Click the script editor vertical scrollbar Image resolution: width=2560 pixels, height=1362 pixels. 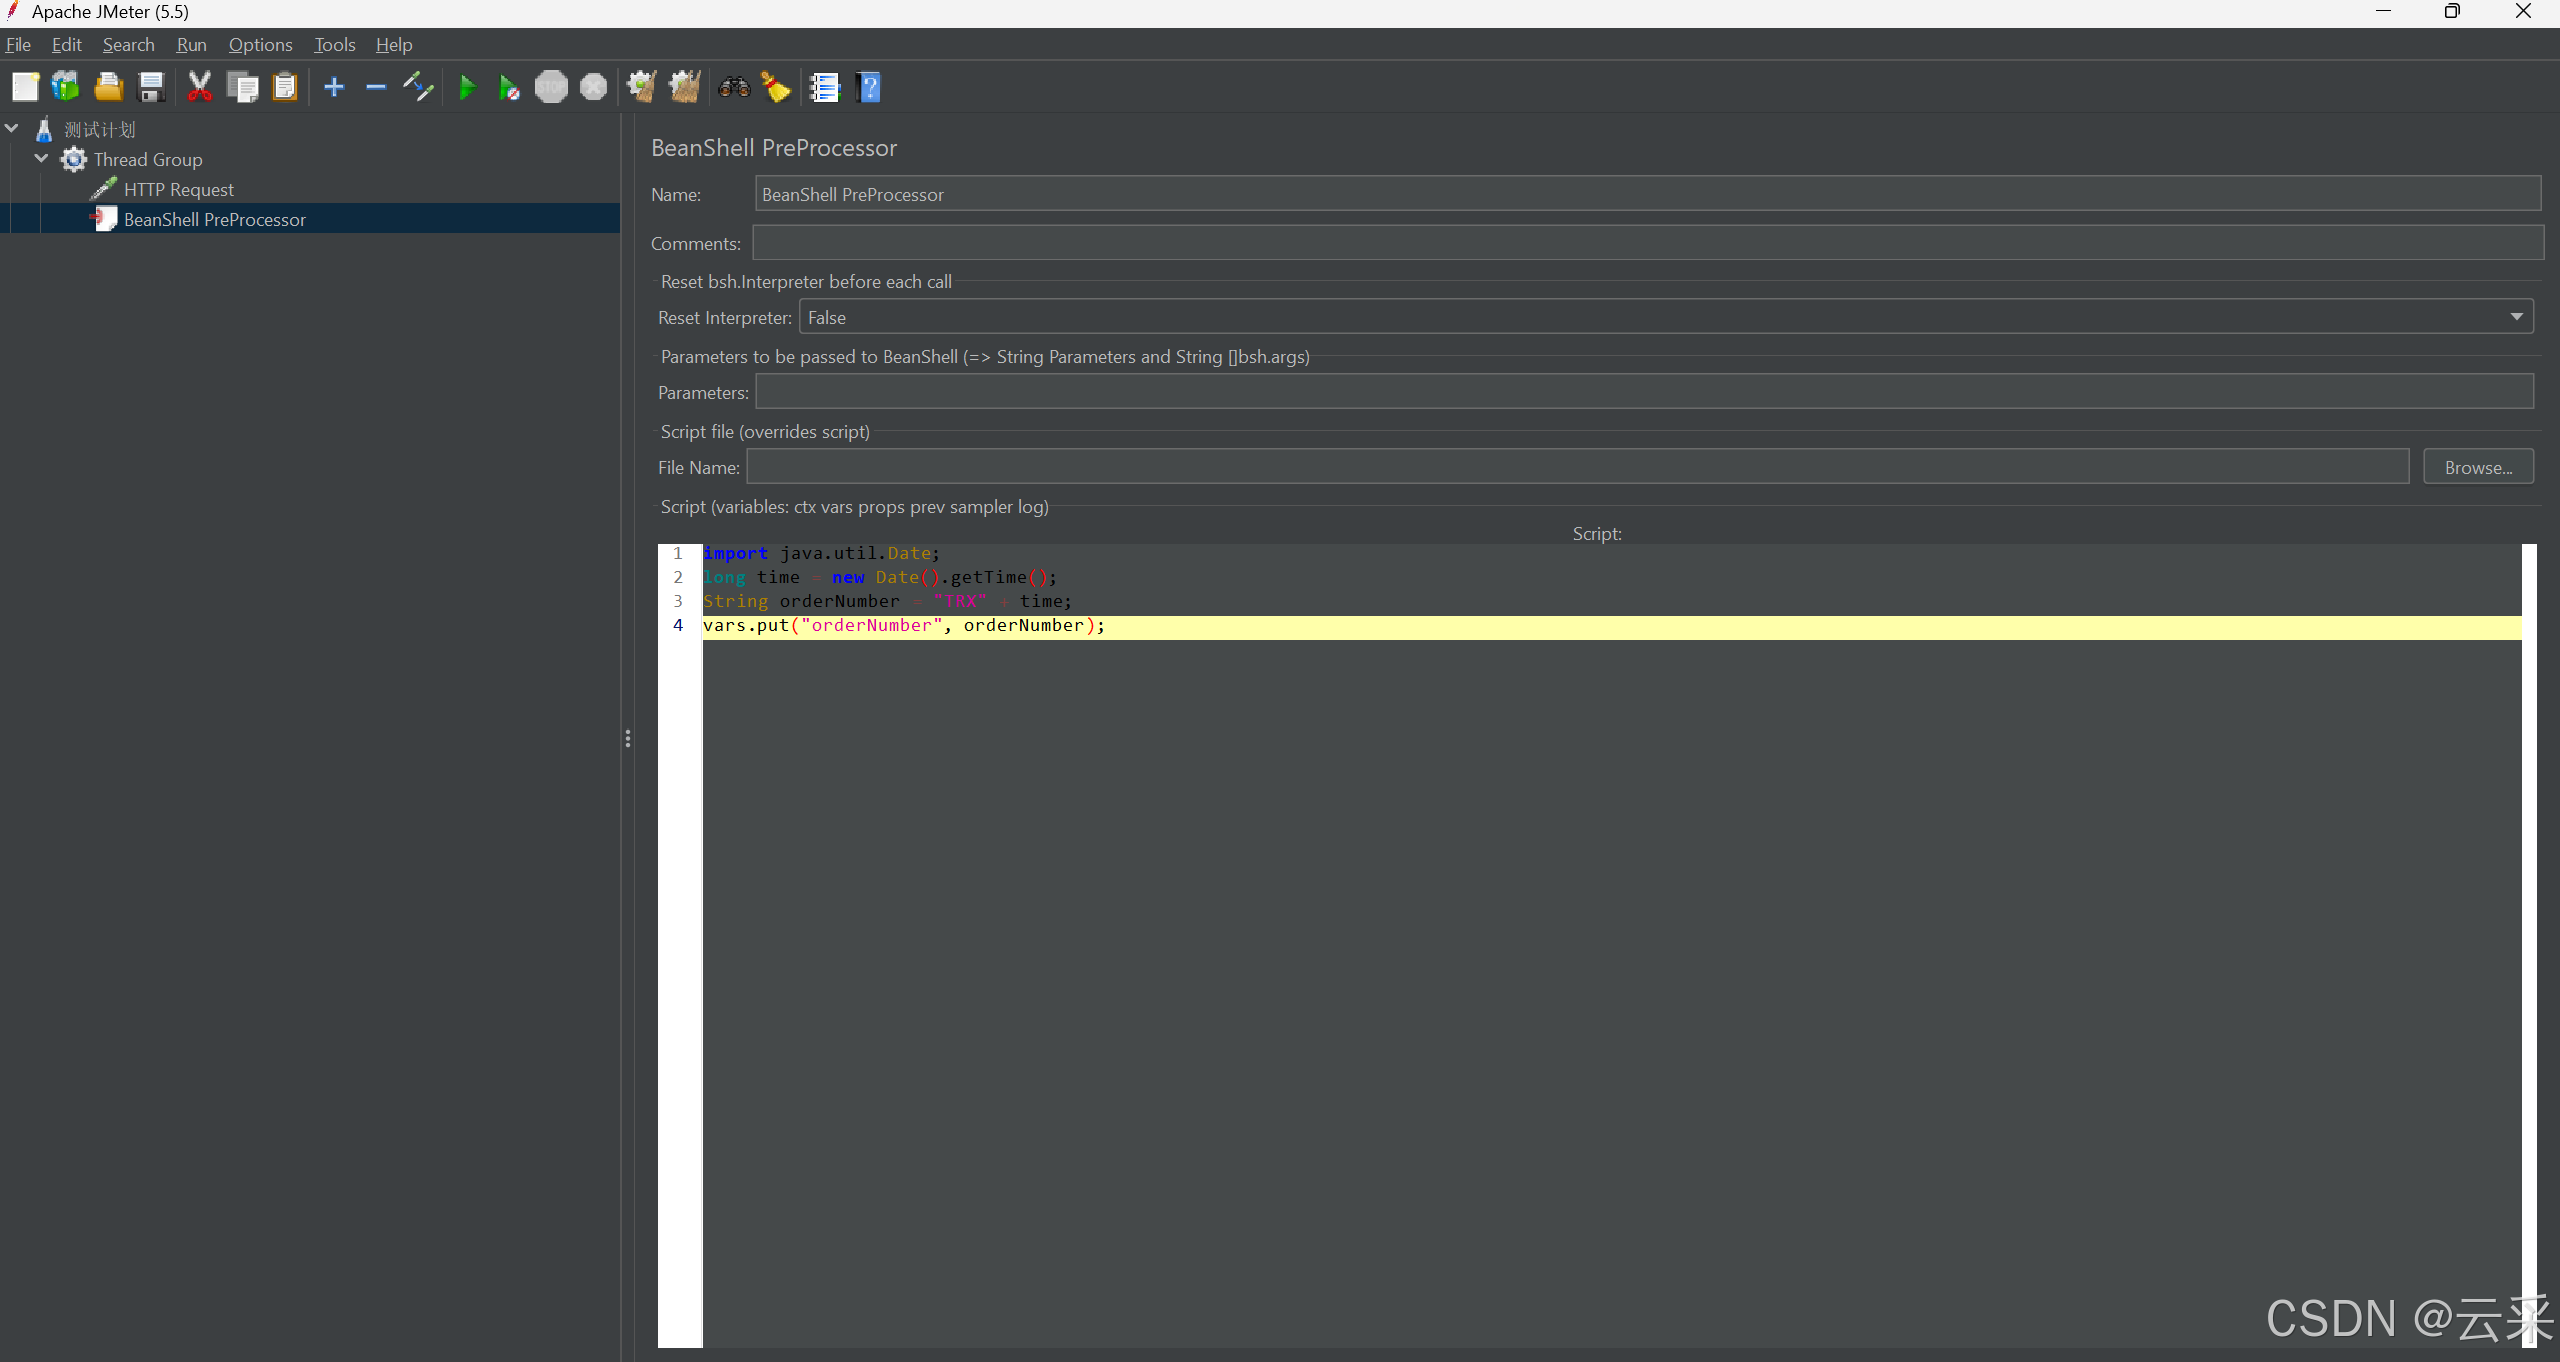coord(2529,945)
